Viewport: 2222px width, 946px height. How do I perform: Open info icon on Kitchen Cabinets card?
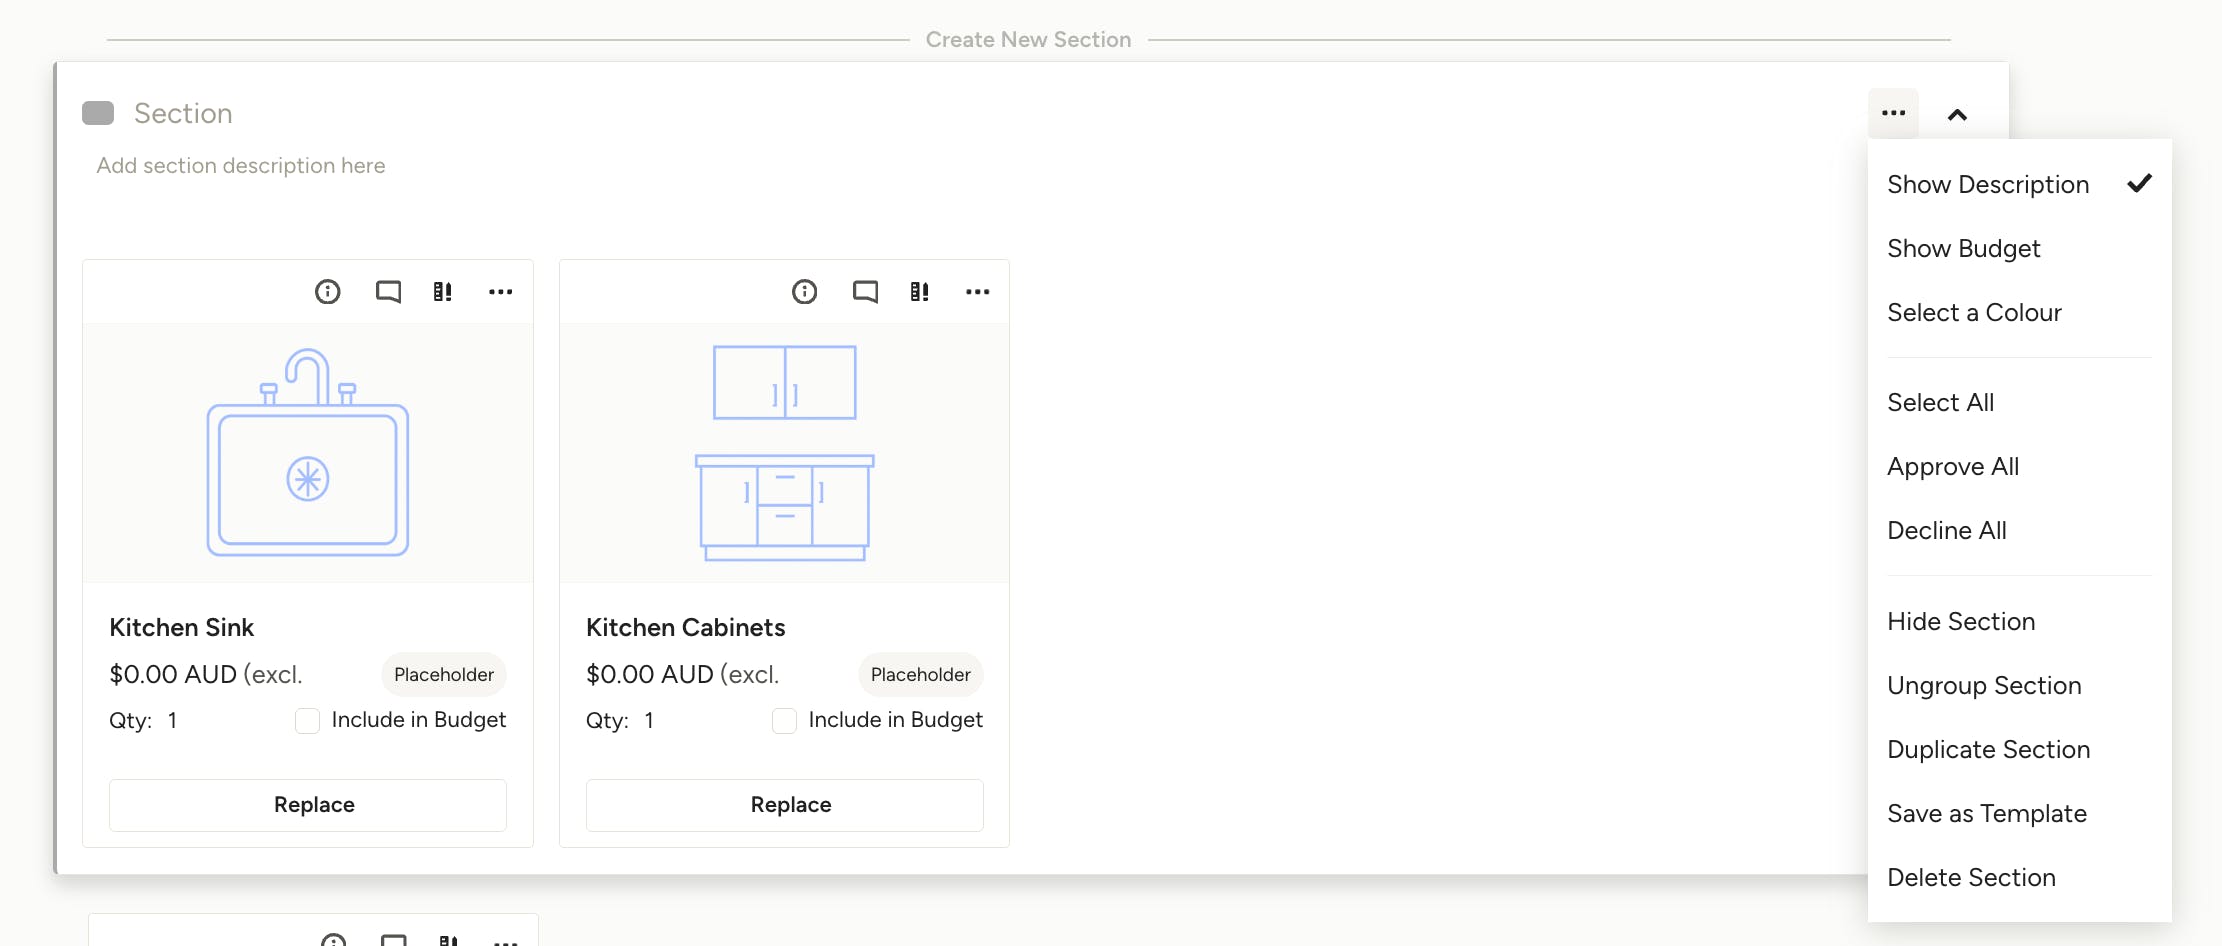click(x=805, y=292)
